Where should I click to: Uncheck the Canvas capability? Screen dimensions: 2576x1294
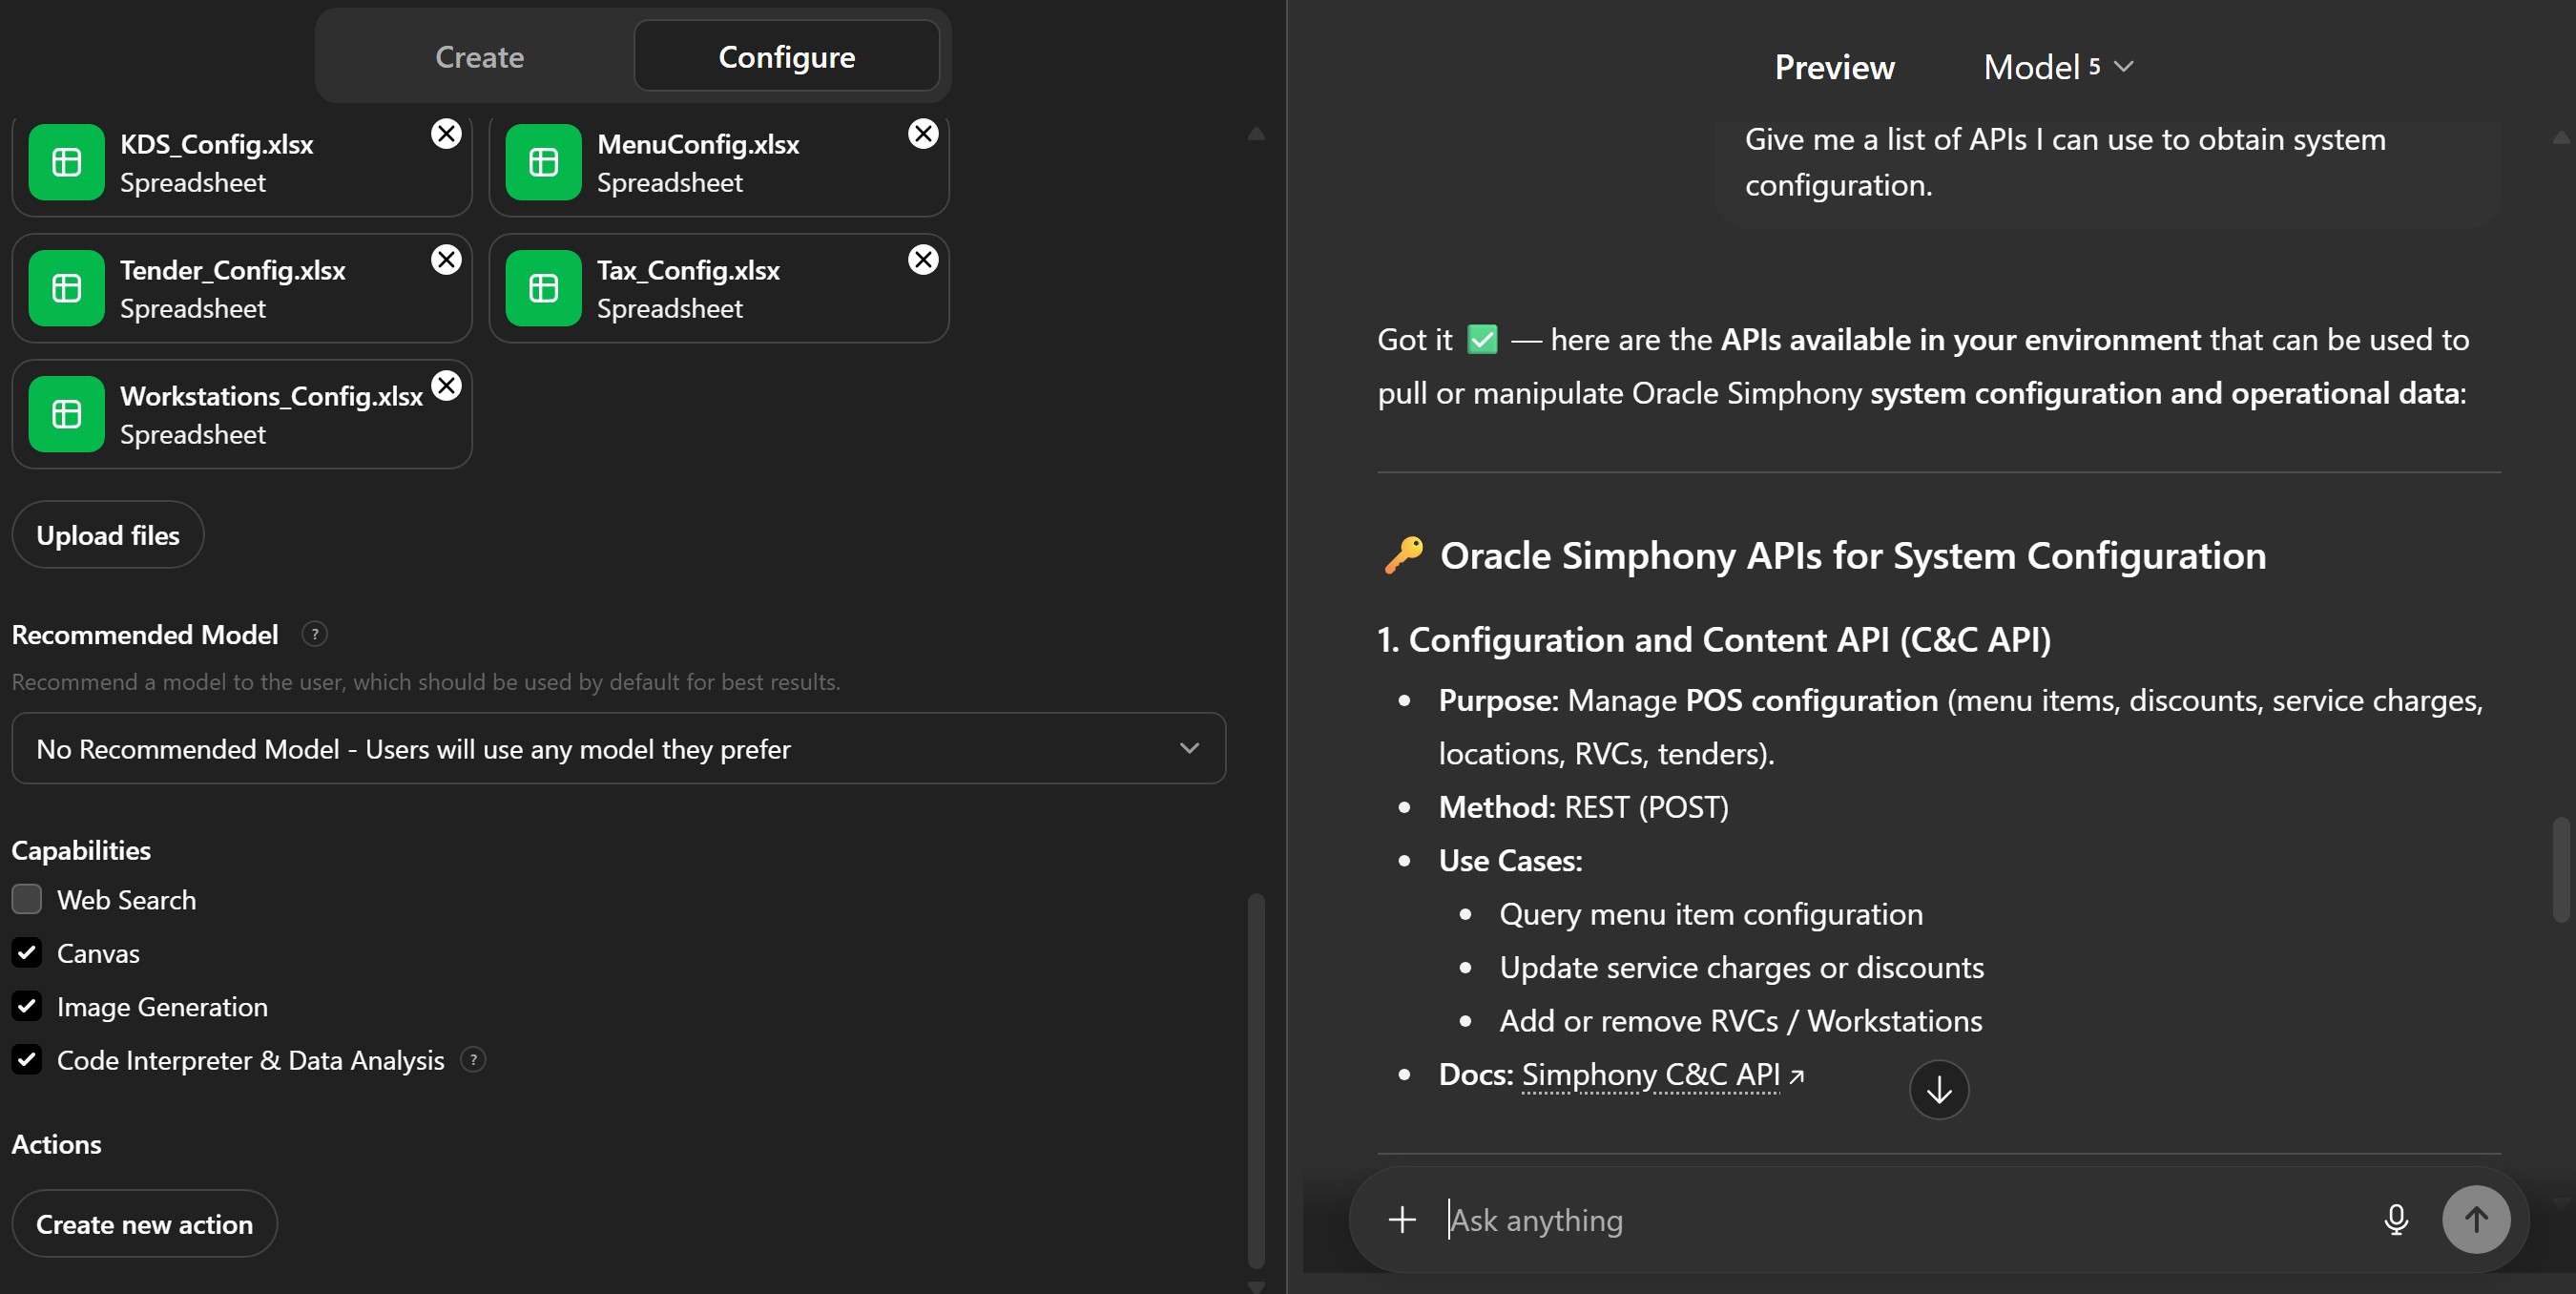pos(27,953)
